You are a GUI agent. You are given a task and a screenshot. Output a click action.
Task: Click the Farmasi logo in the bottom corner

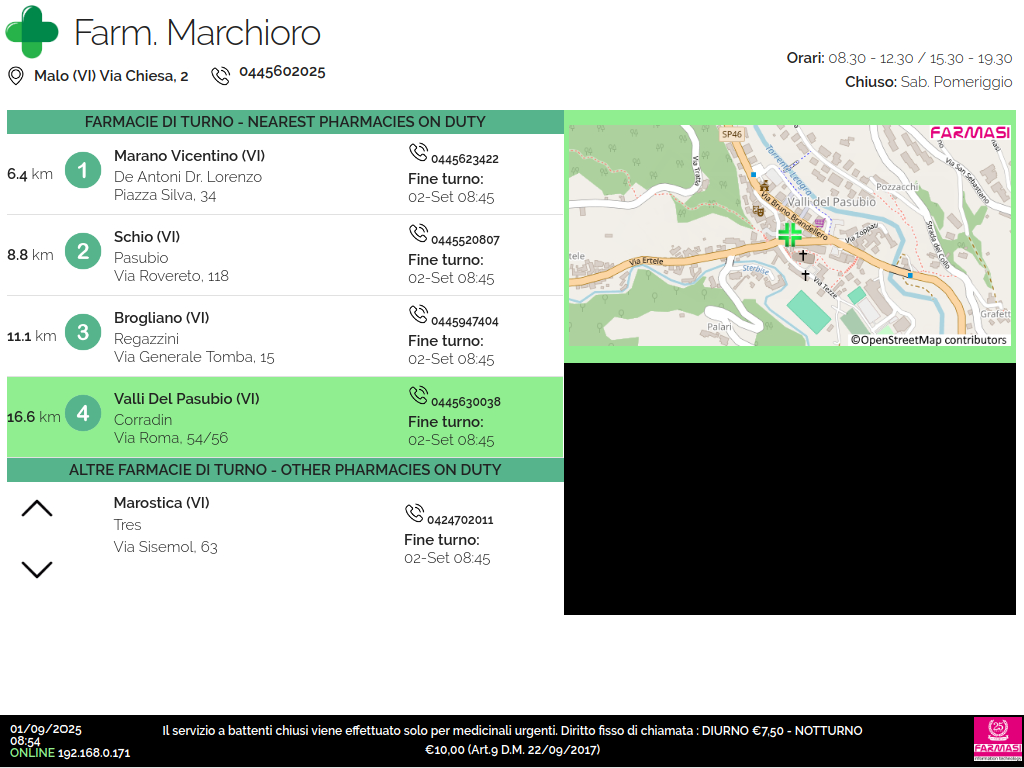tap(997, 739)
